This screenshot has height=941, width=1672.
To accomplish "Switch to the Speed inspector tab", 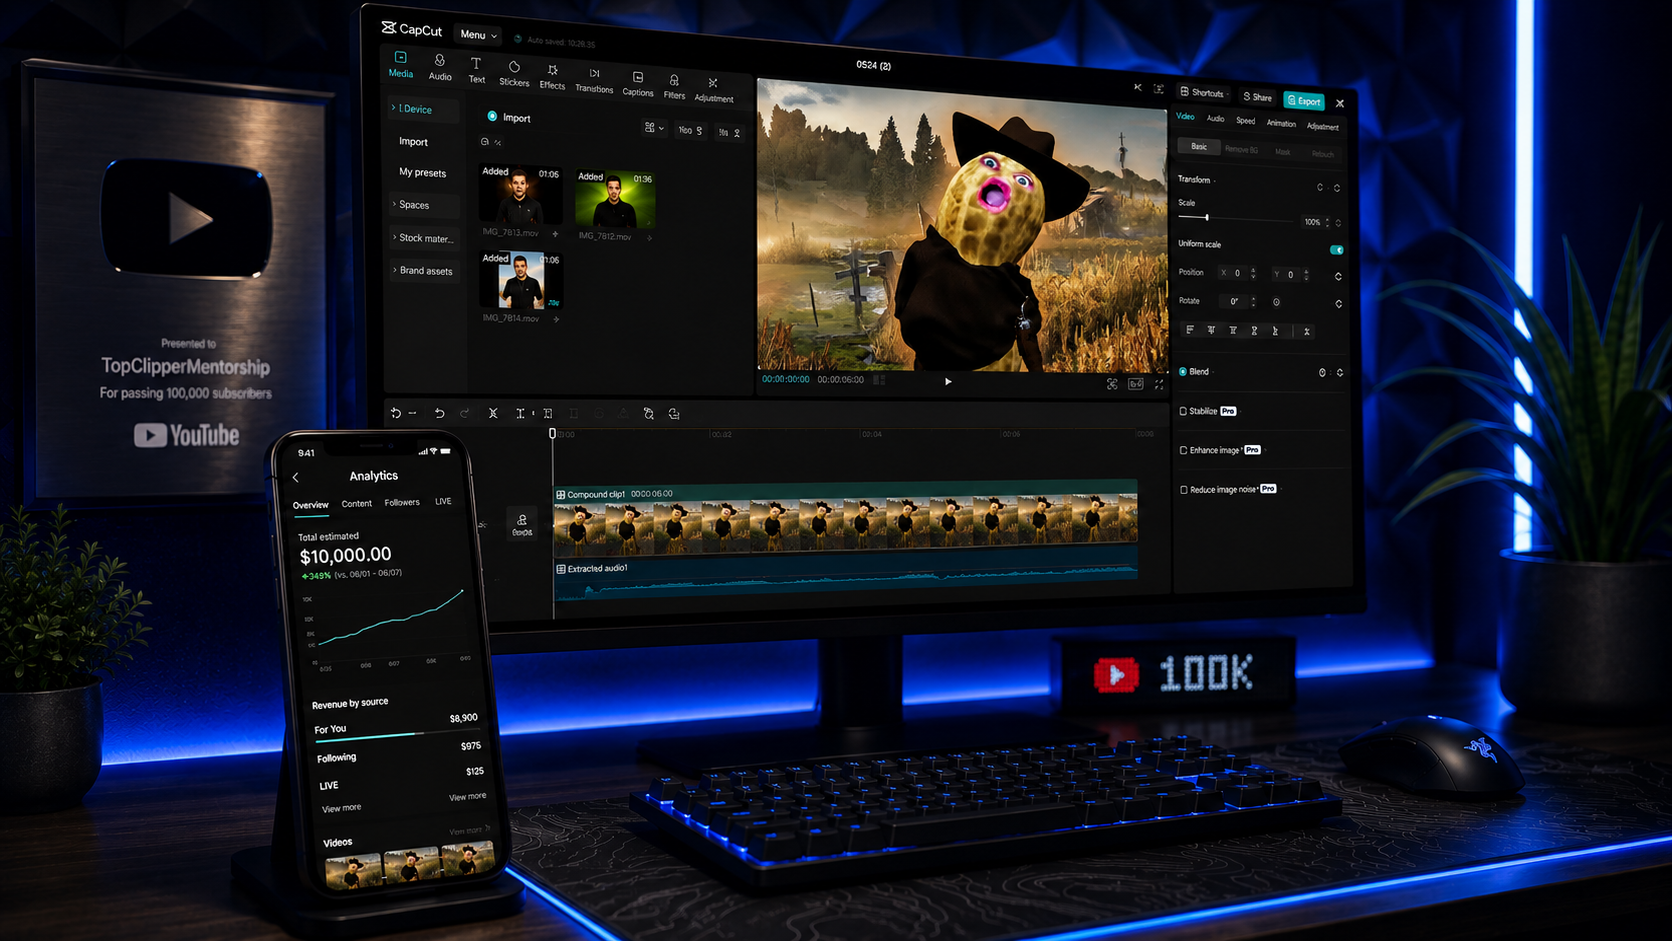I will pyautogui.click(x=1245, y=121).
